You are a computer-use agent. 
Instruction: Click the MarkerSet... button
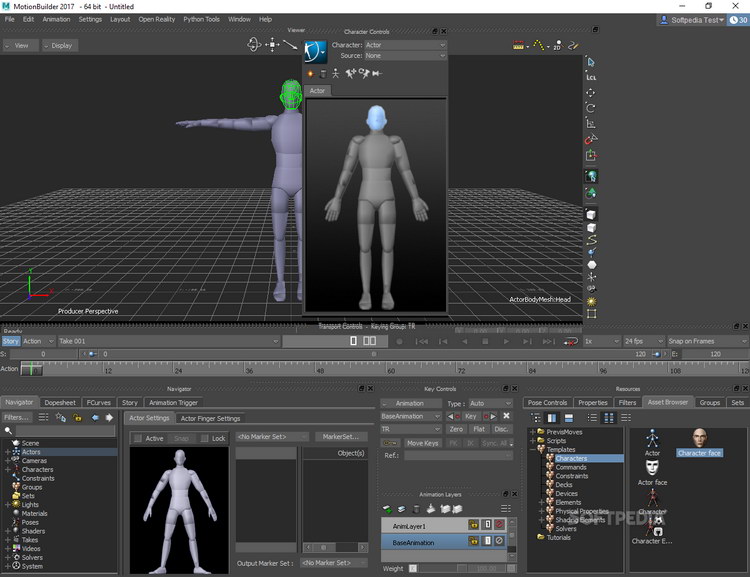[341, 437]
